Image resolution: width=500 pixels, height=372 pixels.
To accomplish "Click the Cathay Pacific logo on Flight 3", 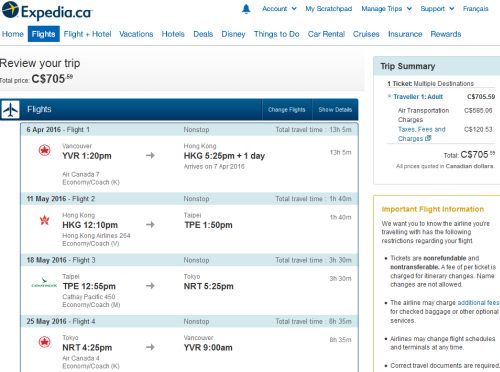I will pyautogui.click(x=44, y=283).
